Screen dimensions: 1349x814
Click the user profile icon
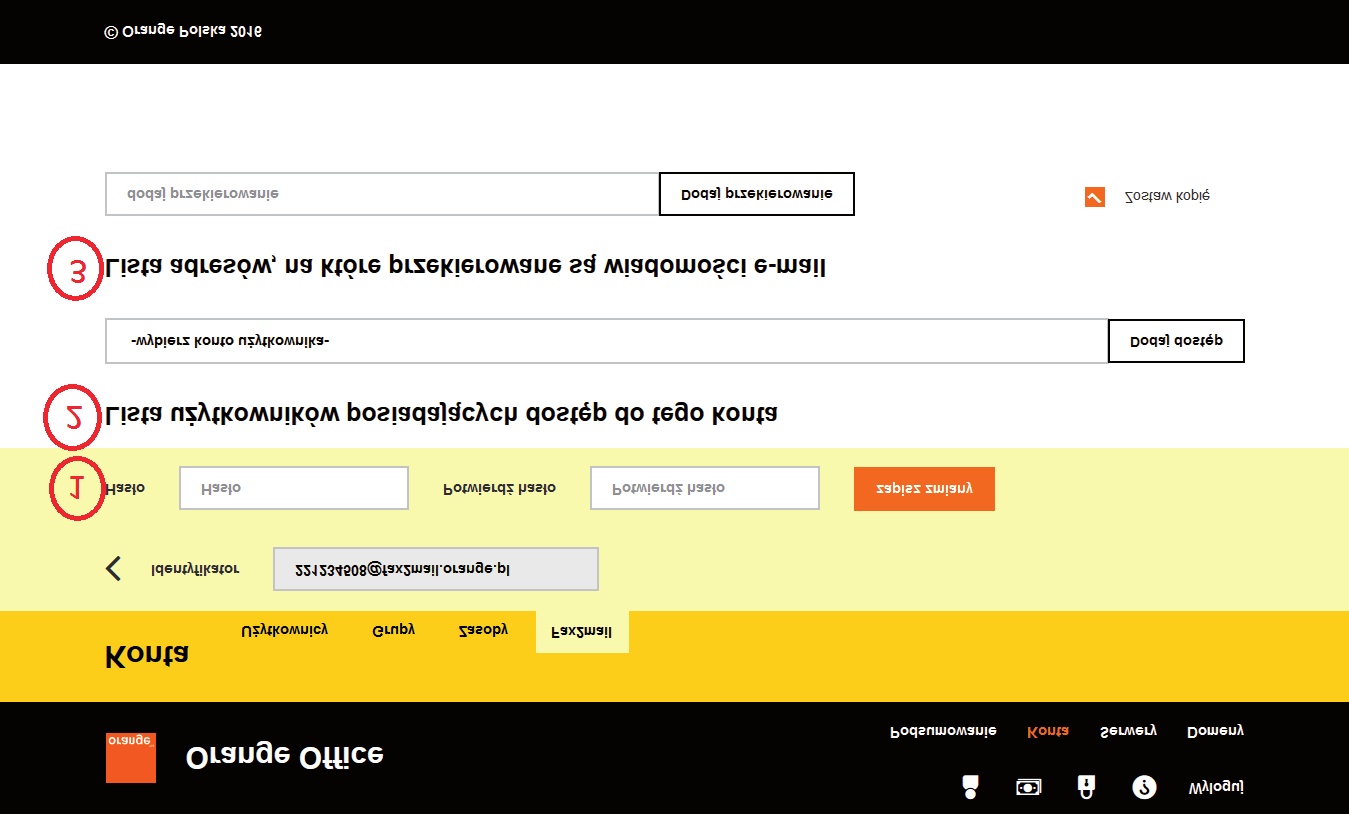click(x=969, y=787)
